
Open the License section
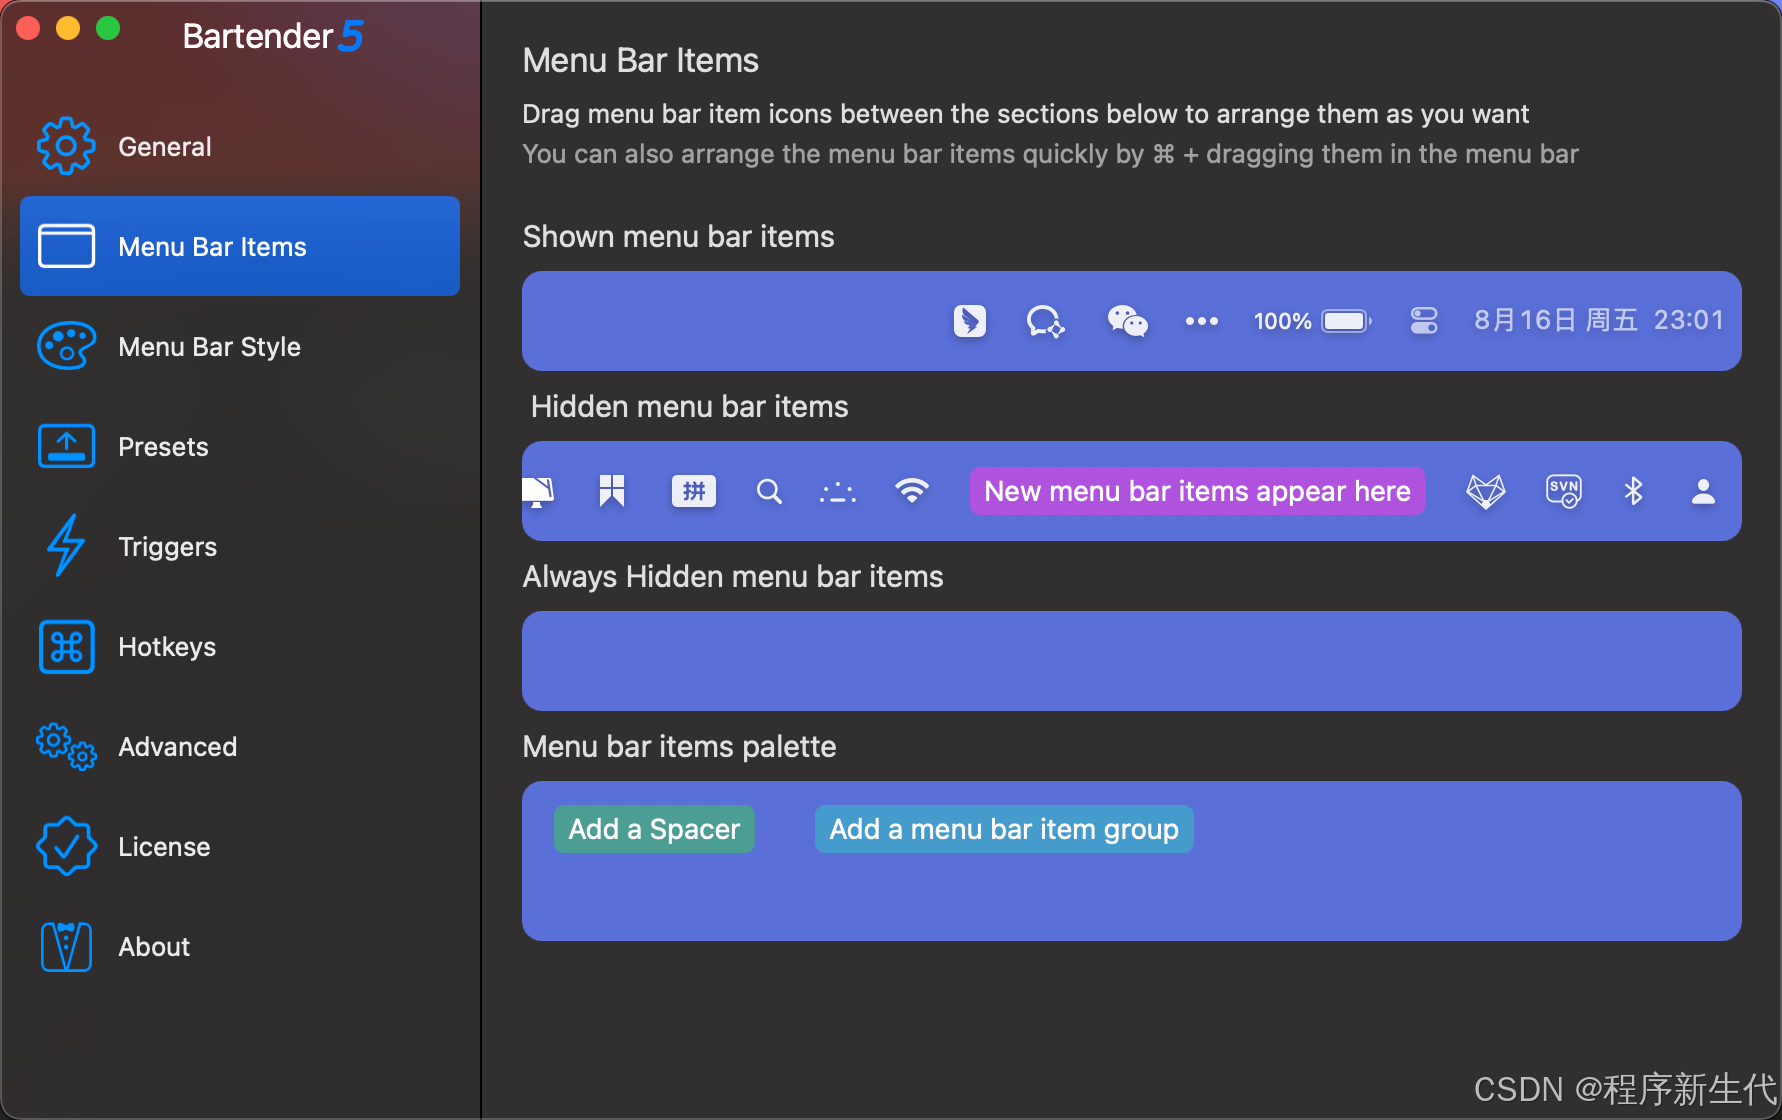pyautogui.click(x=240, y=846)
